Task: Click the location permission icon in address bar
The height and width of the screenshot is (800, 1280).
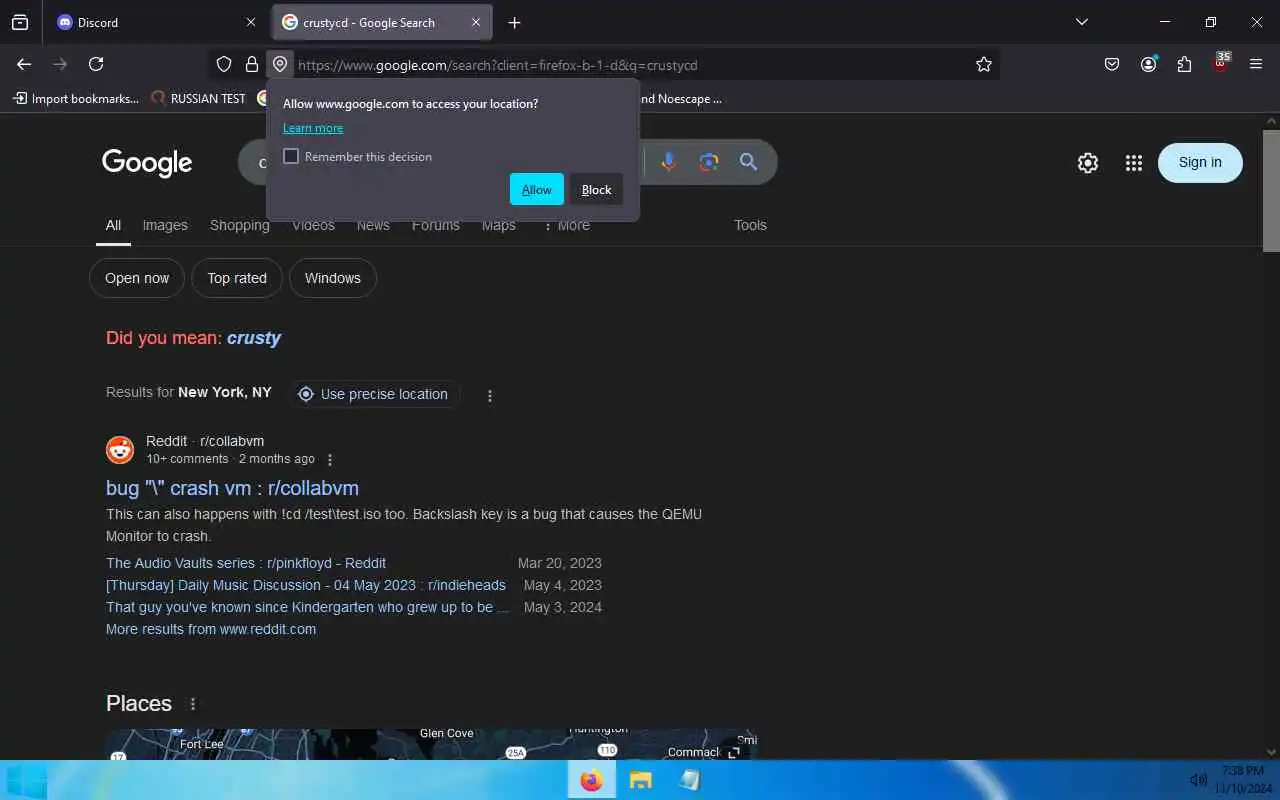Action: click(x=280, y=64)
